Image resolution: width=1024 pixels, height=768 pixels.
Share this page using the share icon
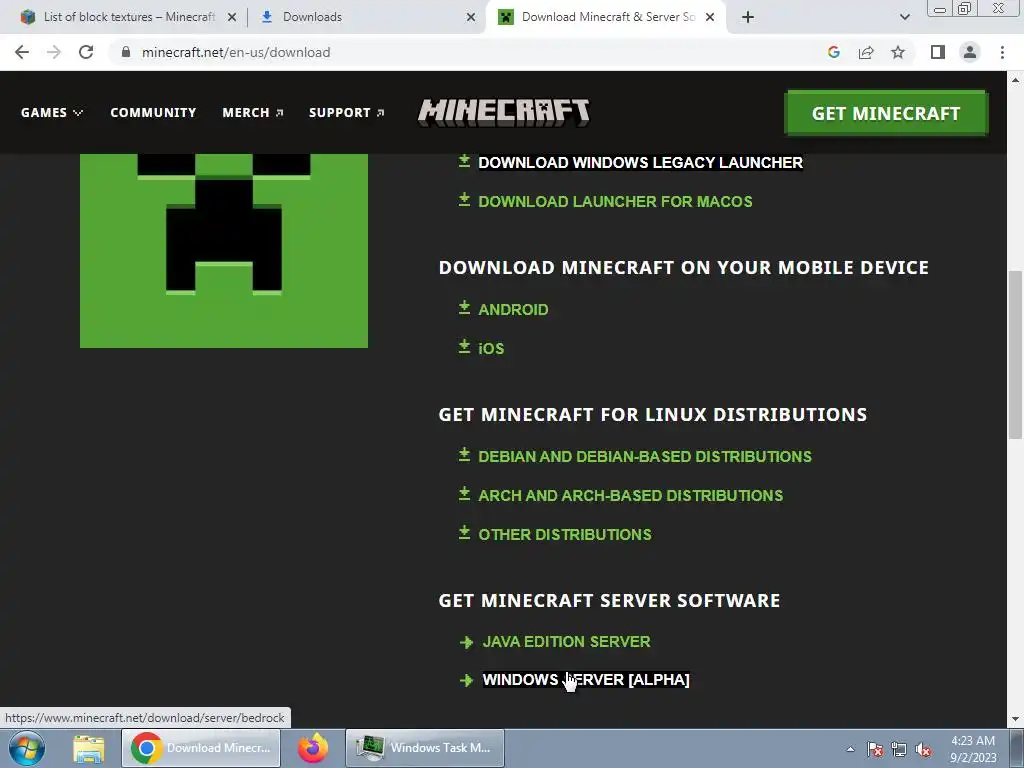point(866,52)
